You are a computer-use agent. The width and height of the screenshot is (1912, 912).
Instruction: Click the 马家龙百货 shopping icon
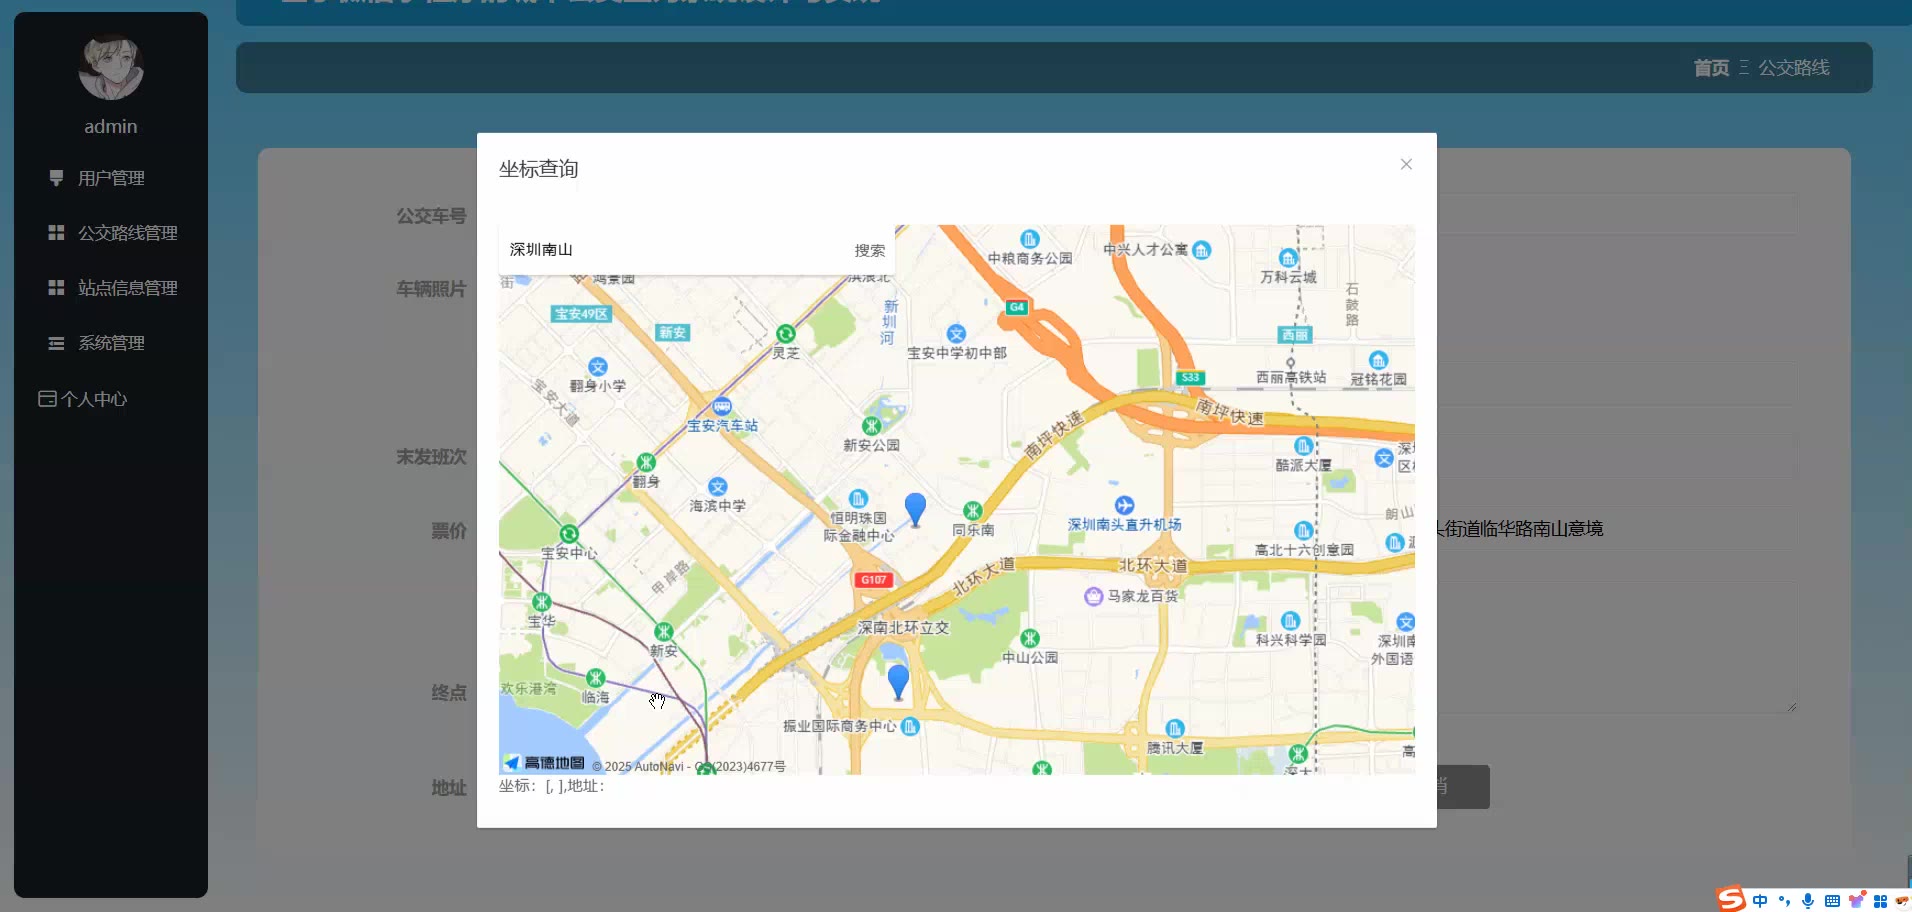click(x=1093, y=597)
